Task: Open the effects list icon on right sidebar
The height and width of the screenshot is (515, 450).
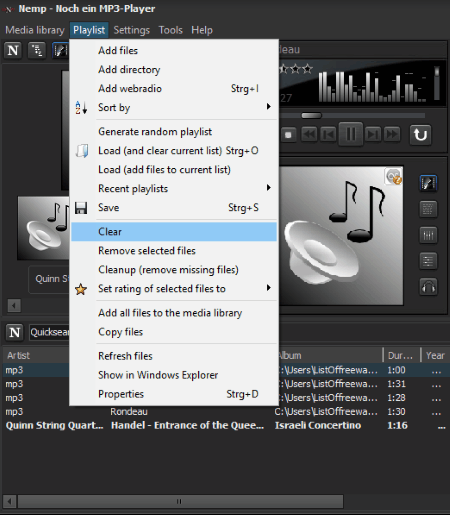Action: [428, 261]
